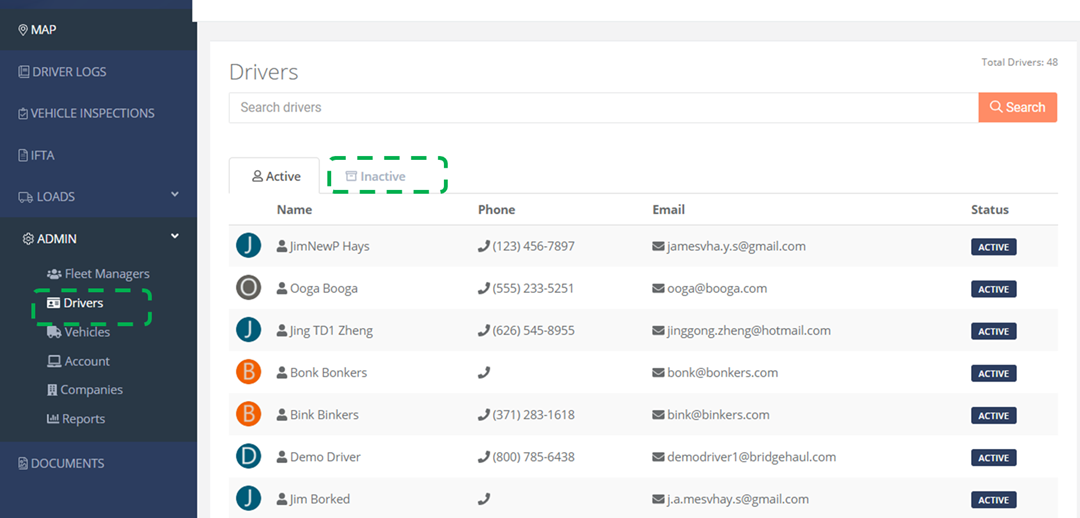Click Jing TD1 Zheng avatar

click(249, 329)
